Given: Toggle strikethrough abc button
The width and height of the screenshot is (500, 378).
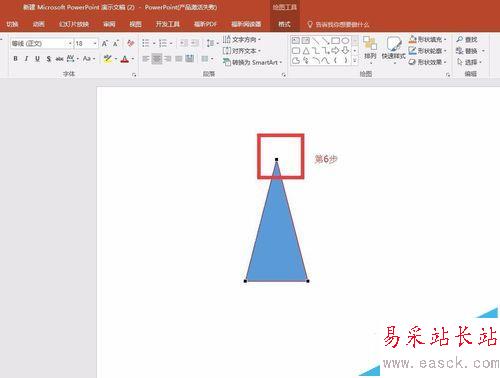Looking at the screenshot, I should pyautogui.click(x=60, y=59).
